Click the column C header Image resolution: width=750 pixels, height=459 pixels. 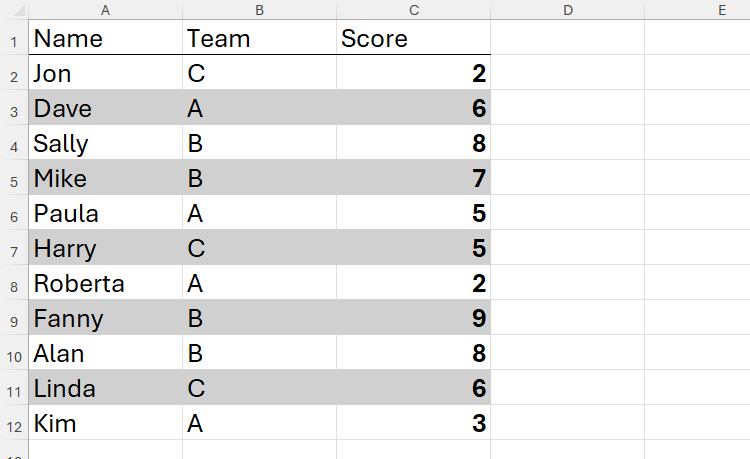tap(413, 10)
